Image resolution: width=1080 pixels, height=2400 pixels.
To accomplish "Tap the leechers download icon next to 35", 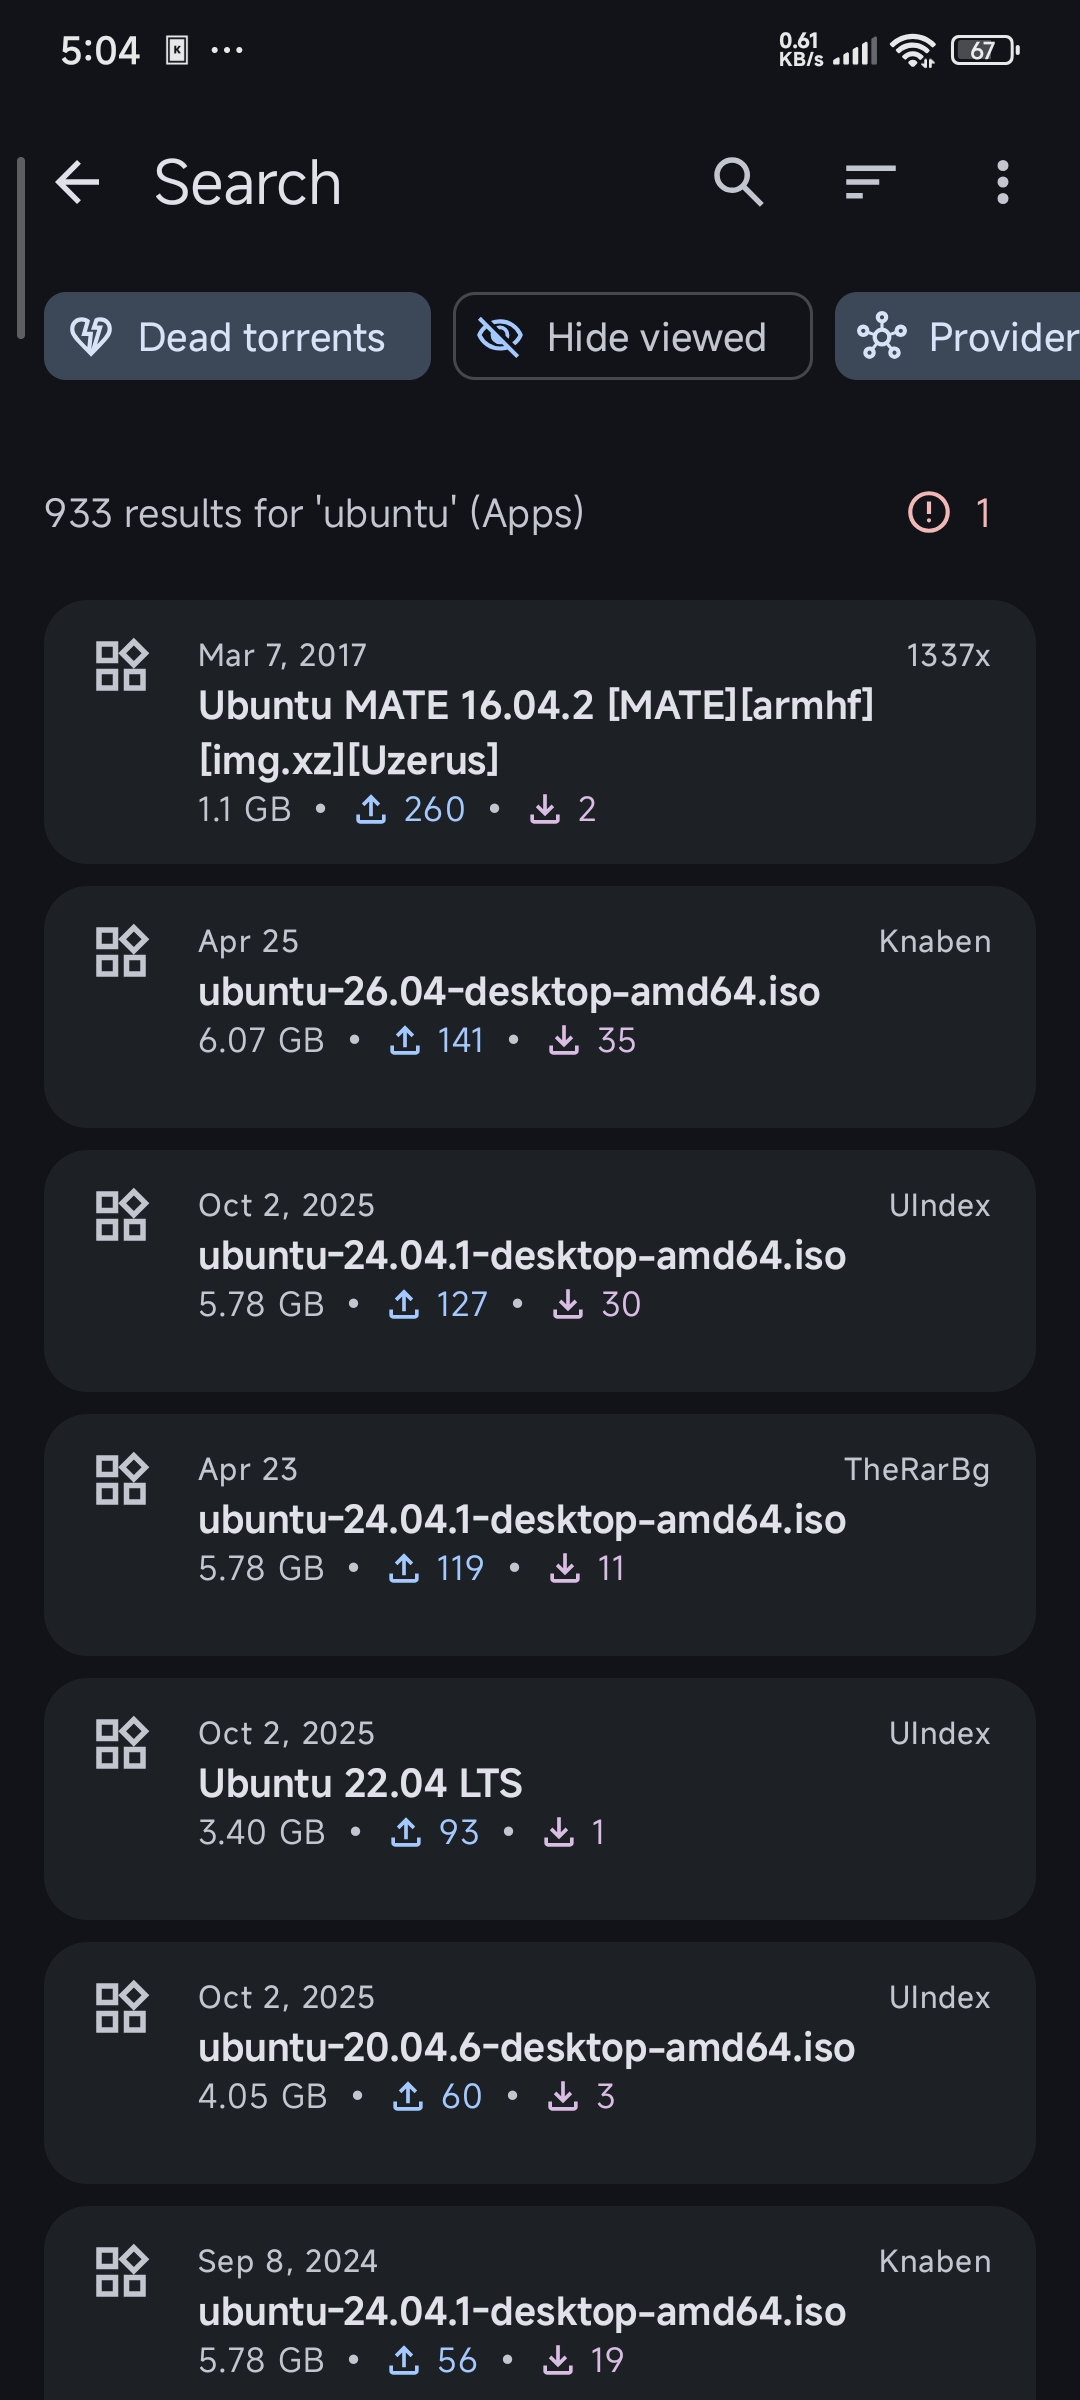I will [x=564, y=1040].
